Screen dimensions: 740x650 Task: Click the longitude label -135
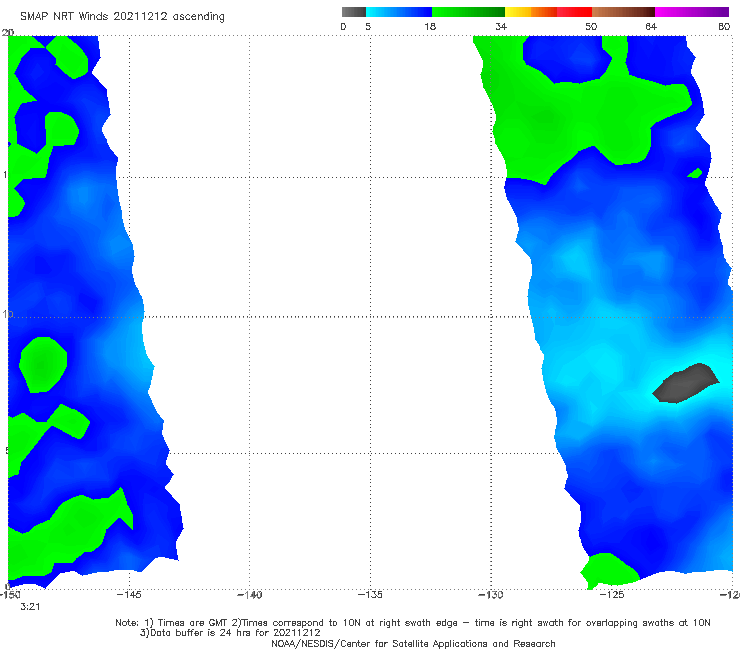tap(370, 595)
